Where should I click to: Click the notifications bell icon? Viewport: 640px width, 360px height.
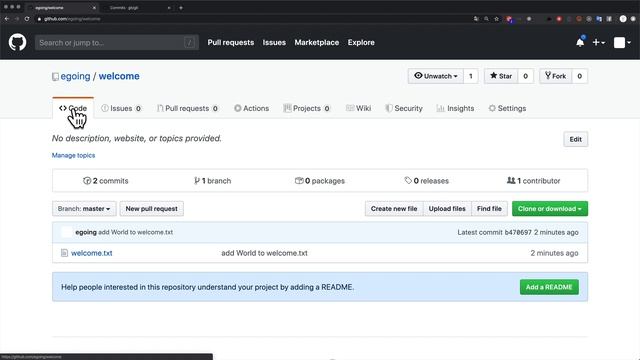click(580, 42)
